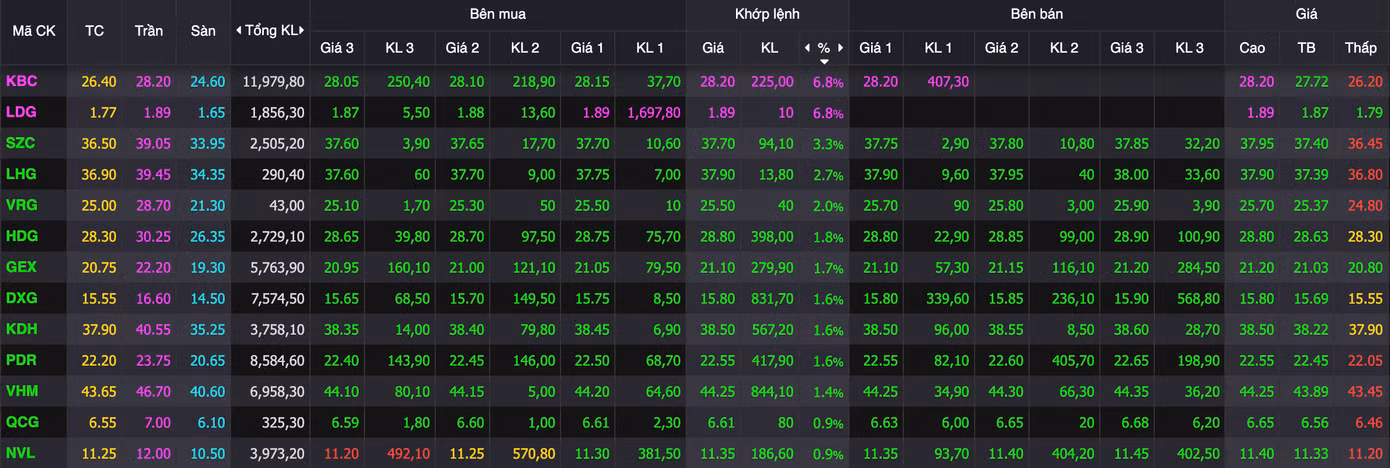Open the GEX stock symbol
The height and width of the screenshot is (468, 1390).
pos(21,267)
